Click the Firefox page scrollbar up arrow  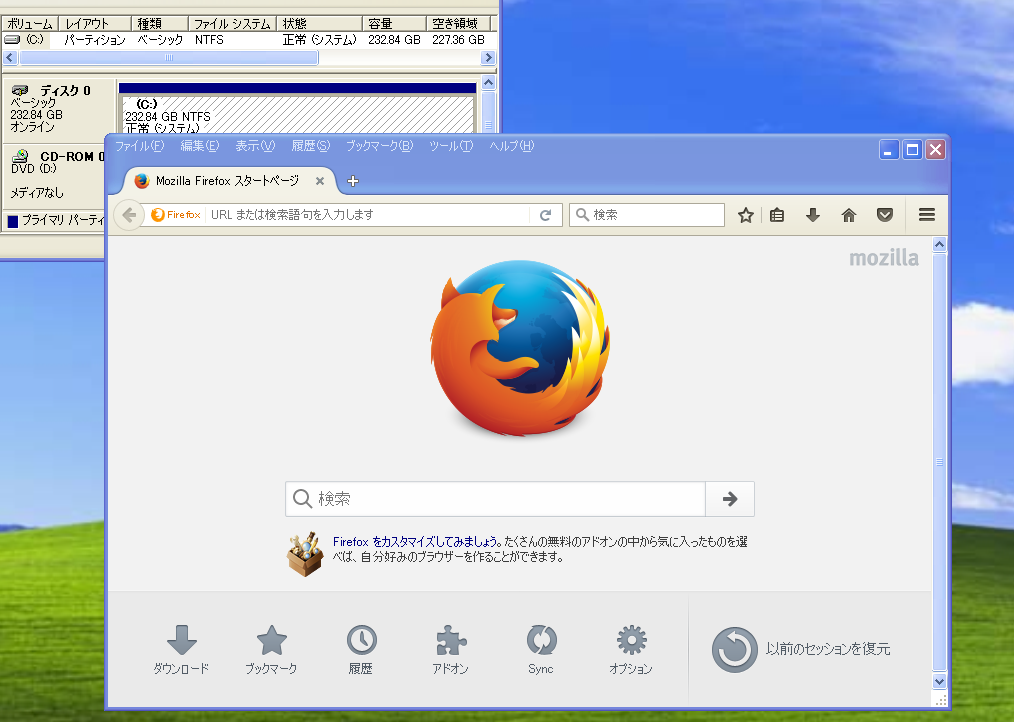click(940, 245)
